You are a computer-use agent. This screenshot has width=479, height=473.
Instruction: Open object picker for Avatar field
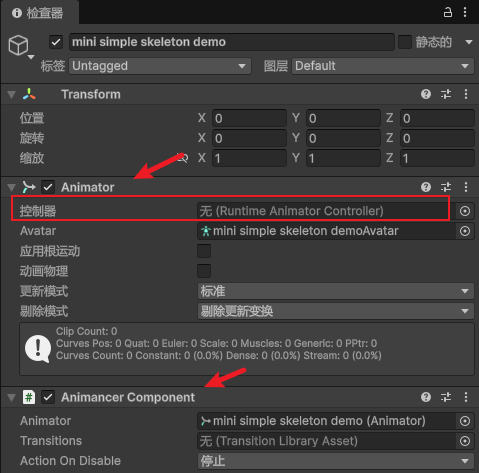(465, 231)
